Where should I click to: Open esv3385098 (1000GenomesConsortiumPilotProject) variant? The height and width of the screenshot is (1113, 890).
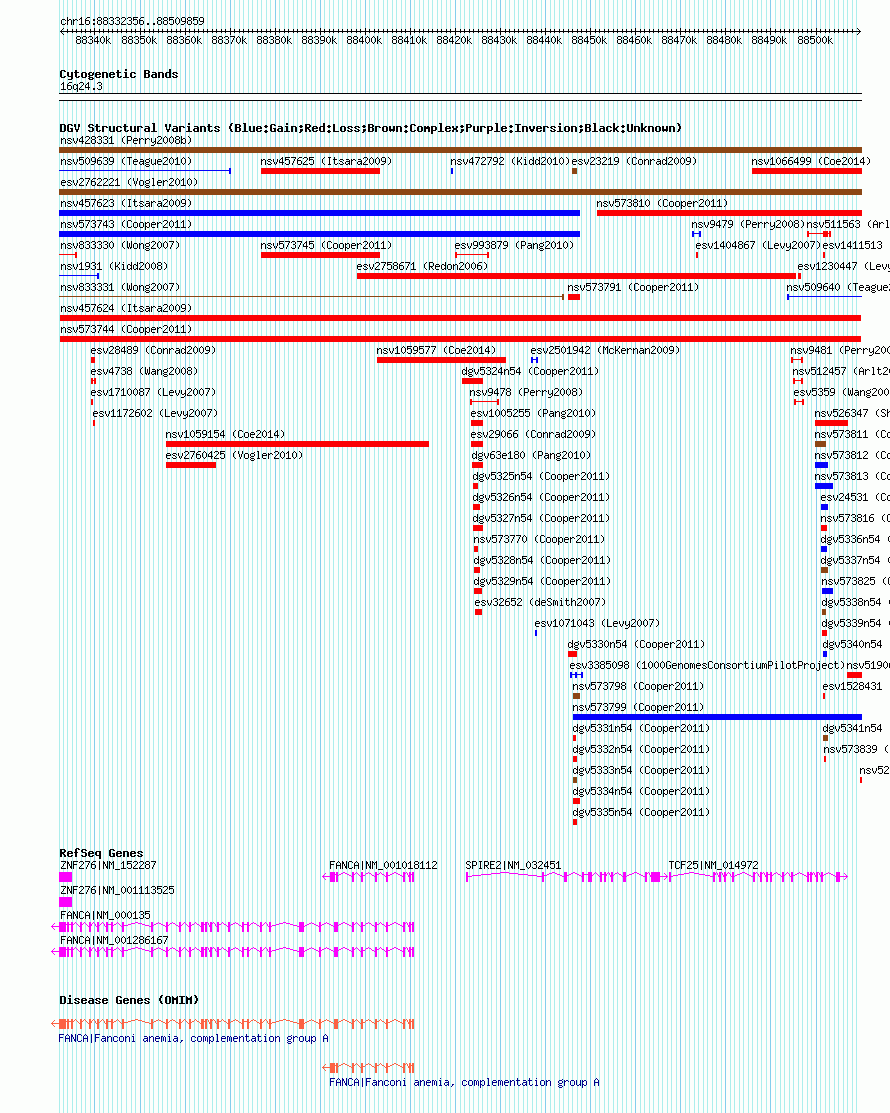707,666
